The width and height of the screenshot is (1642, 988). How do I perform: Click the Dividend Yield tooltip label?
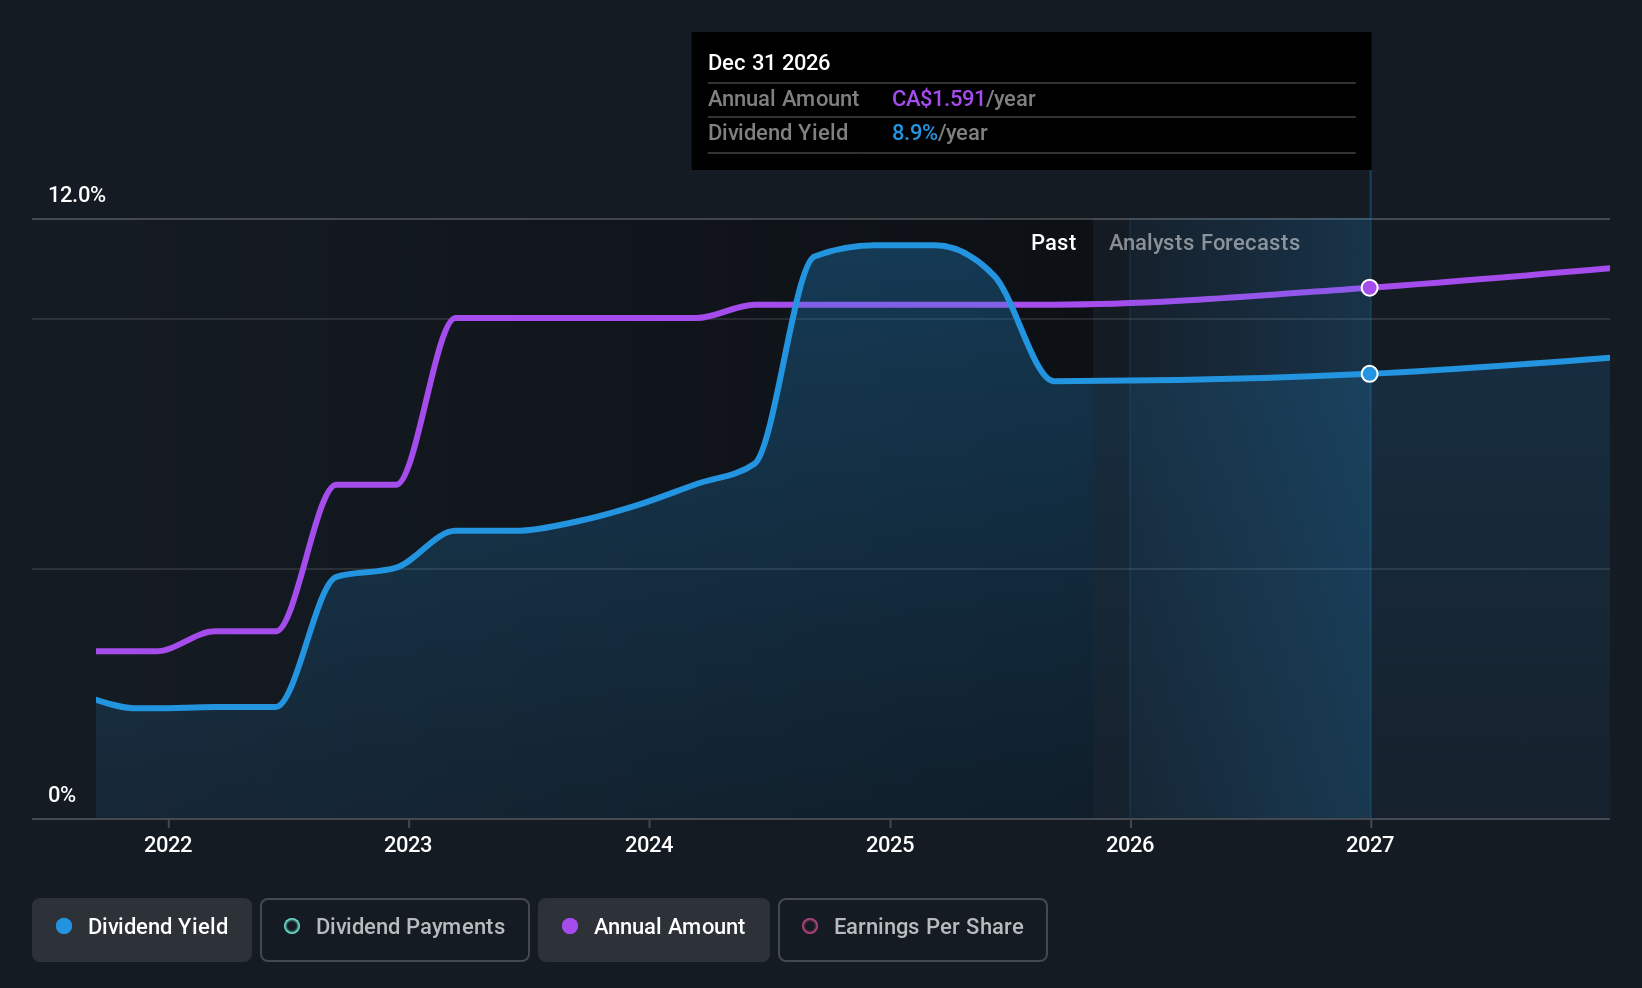coord(778,133)
